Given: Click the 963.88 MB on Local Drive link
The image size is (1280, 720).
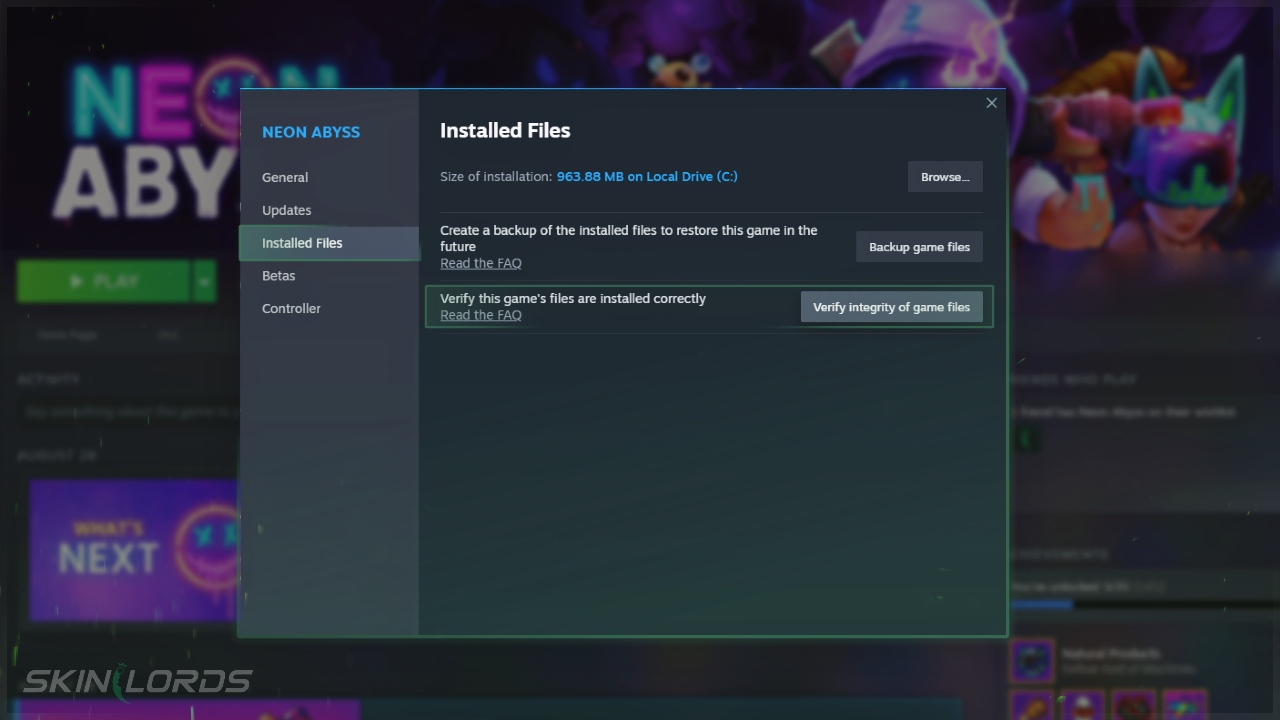Looking at the screenshot, I should pos(647,177).
